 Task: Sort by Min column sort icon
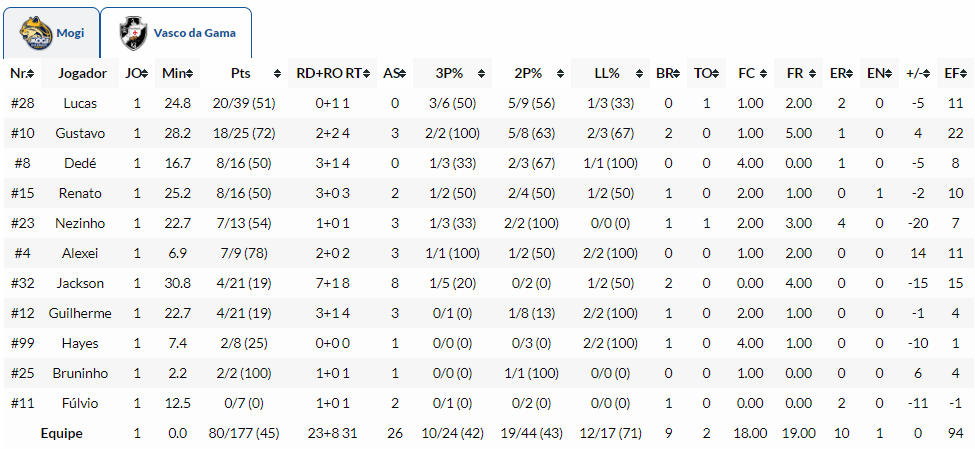point(190,74)
